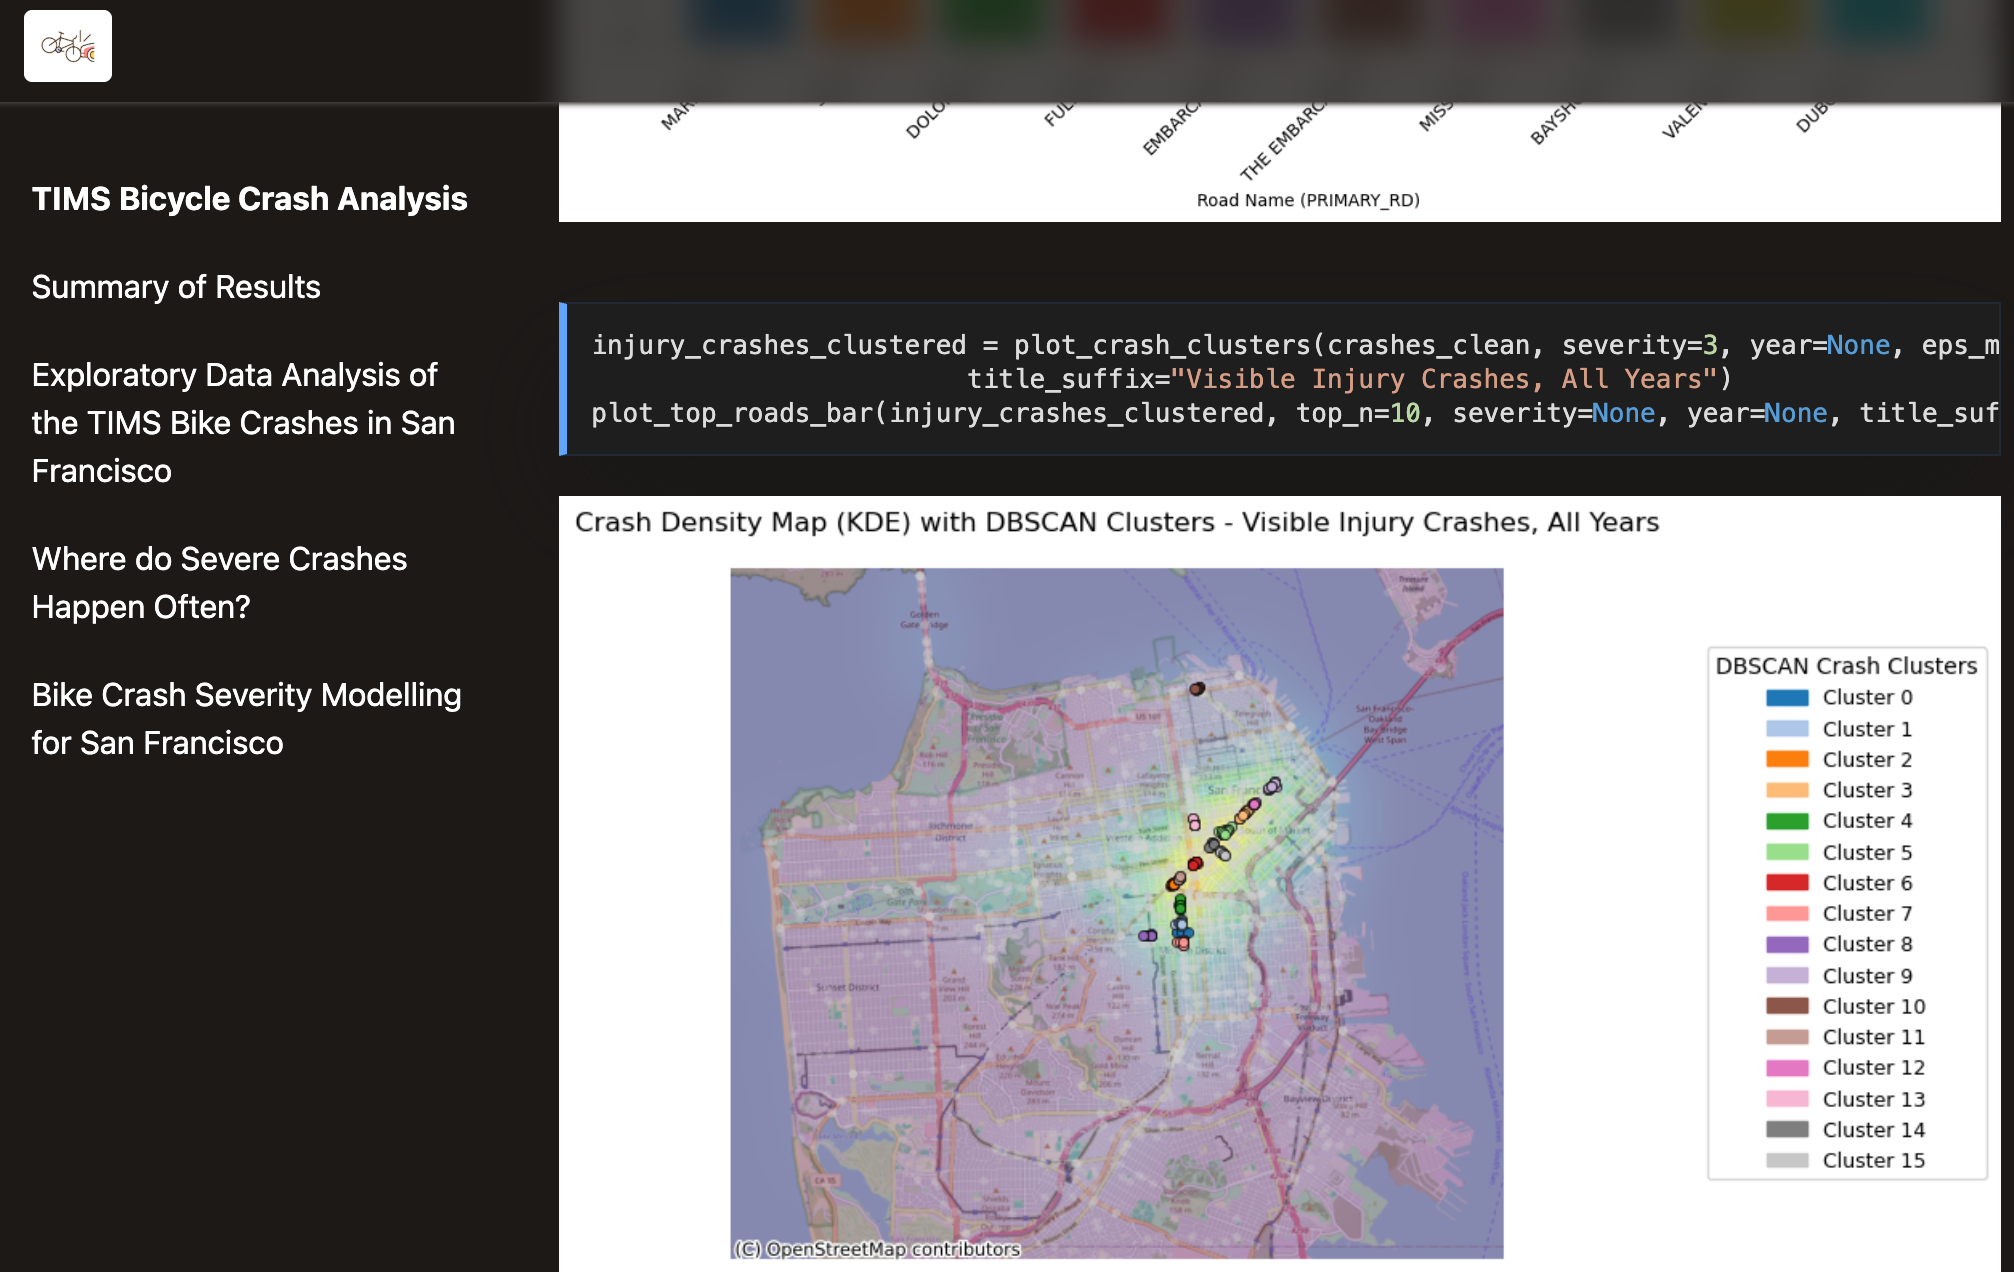Click the Cluster 14 gray legend swatch
The image size is (2014, 1272).
point(1786,1129)
